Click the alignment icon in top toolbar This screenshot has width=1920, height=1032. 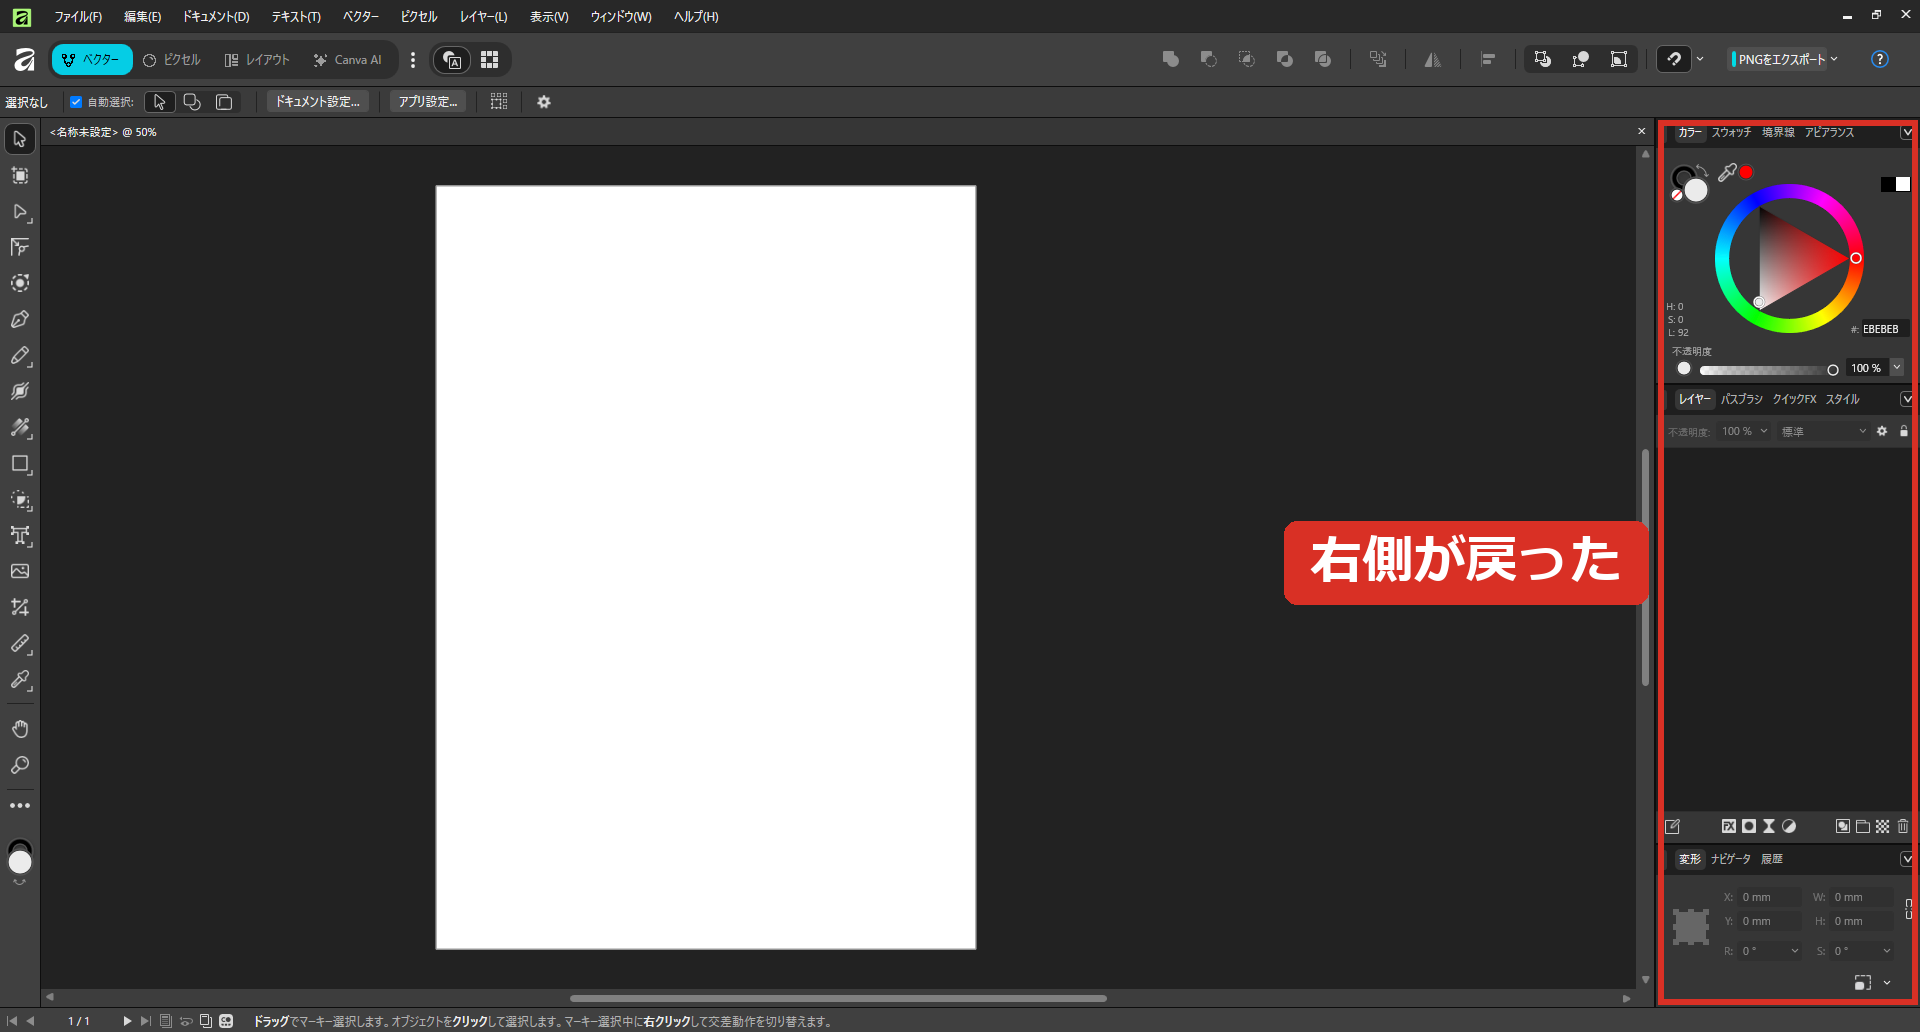tap(1488, 60)
